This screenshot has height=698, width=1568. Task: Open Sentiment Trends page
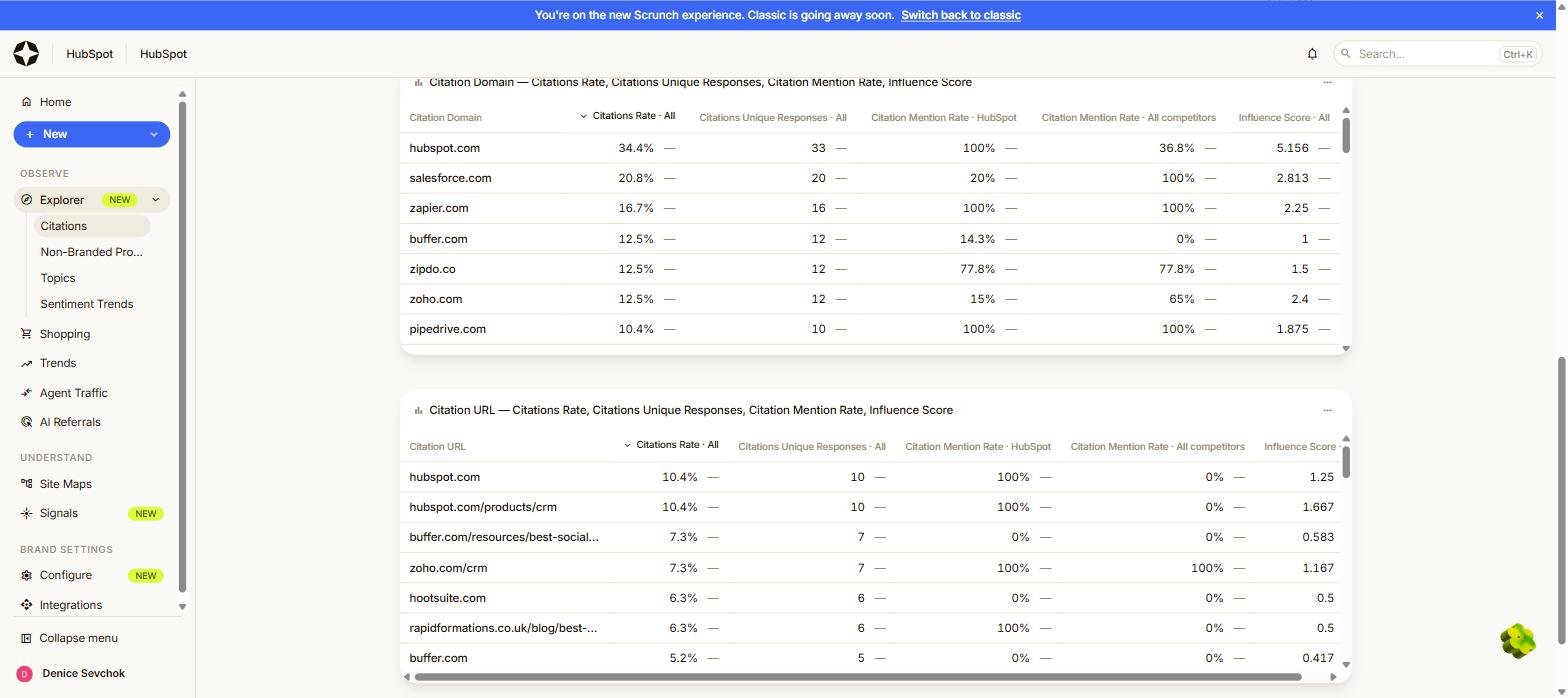pos(87,304)
